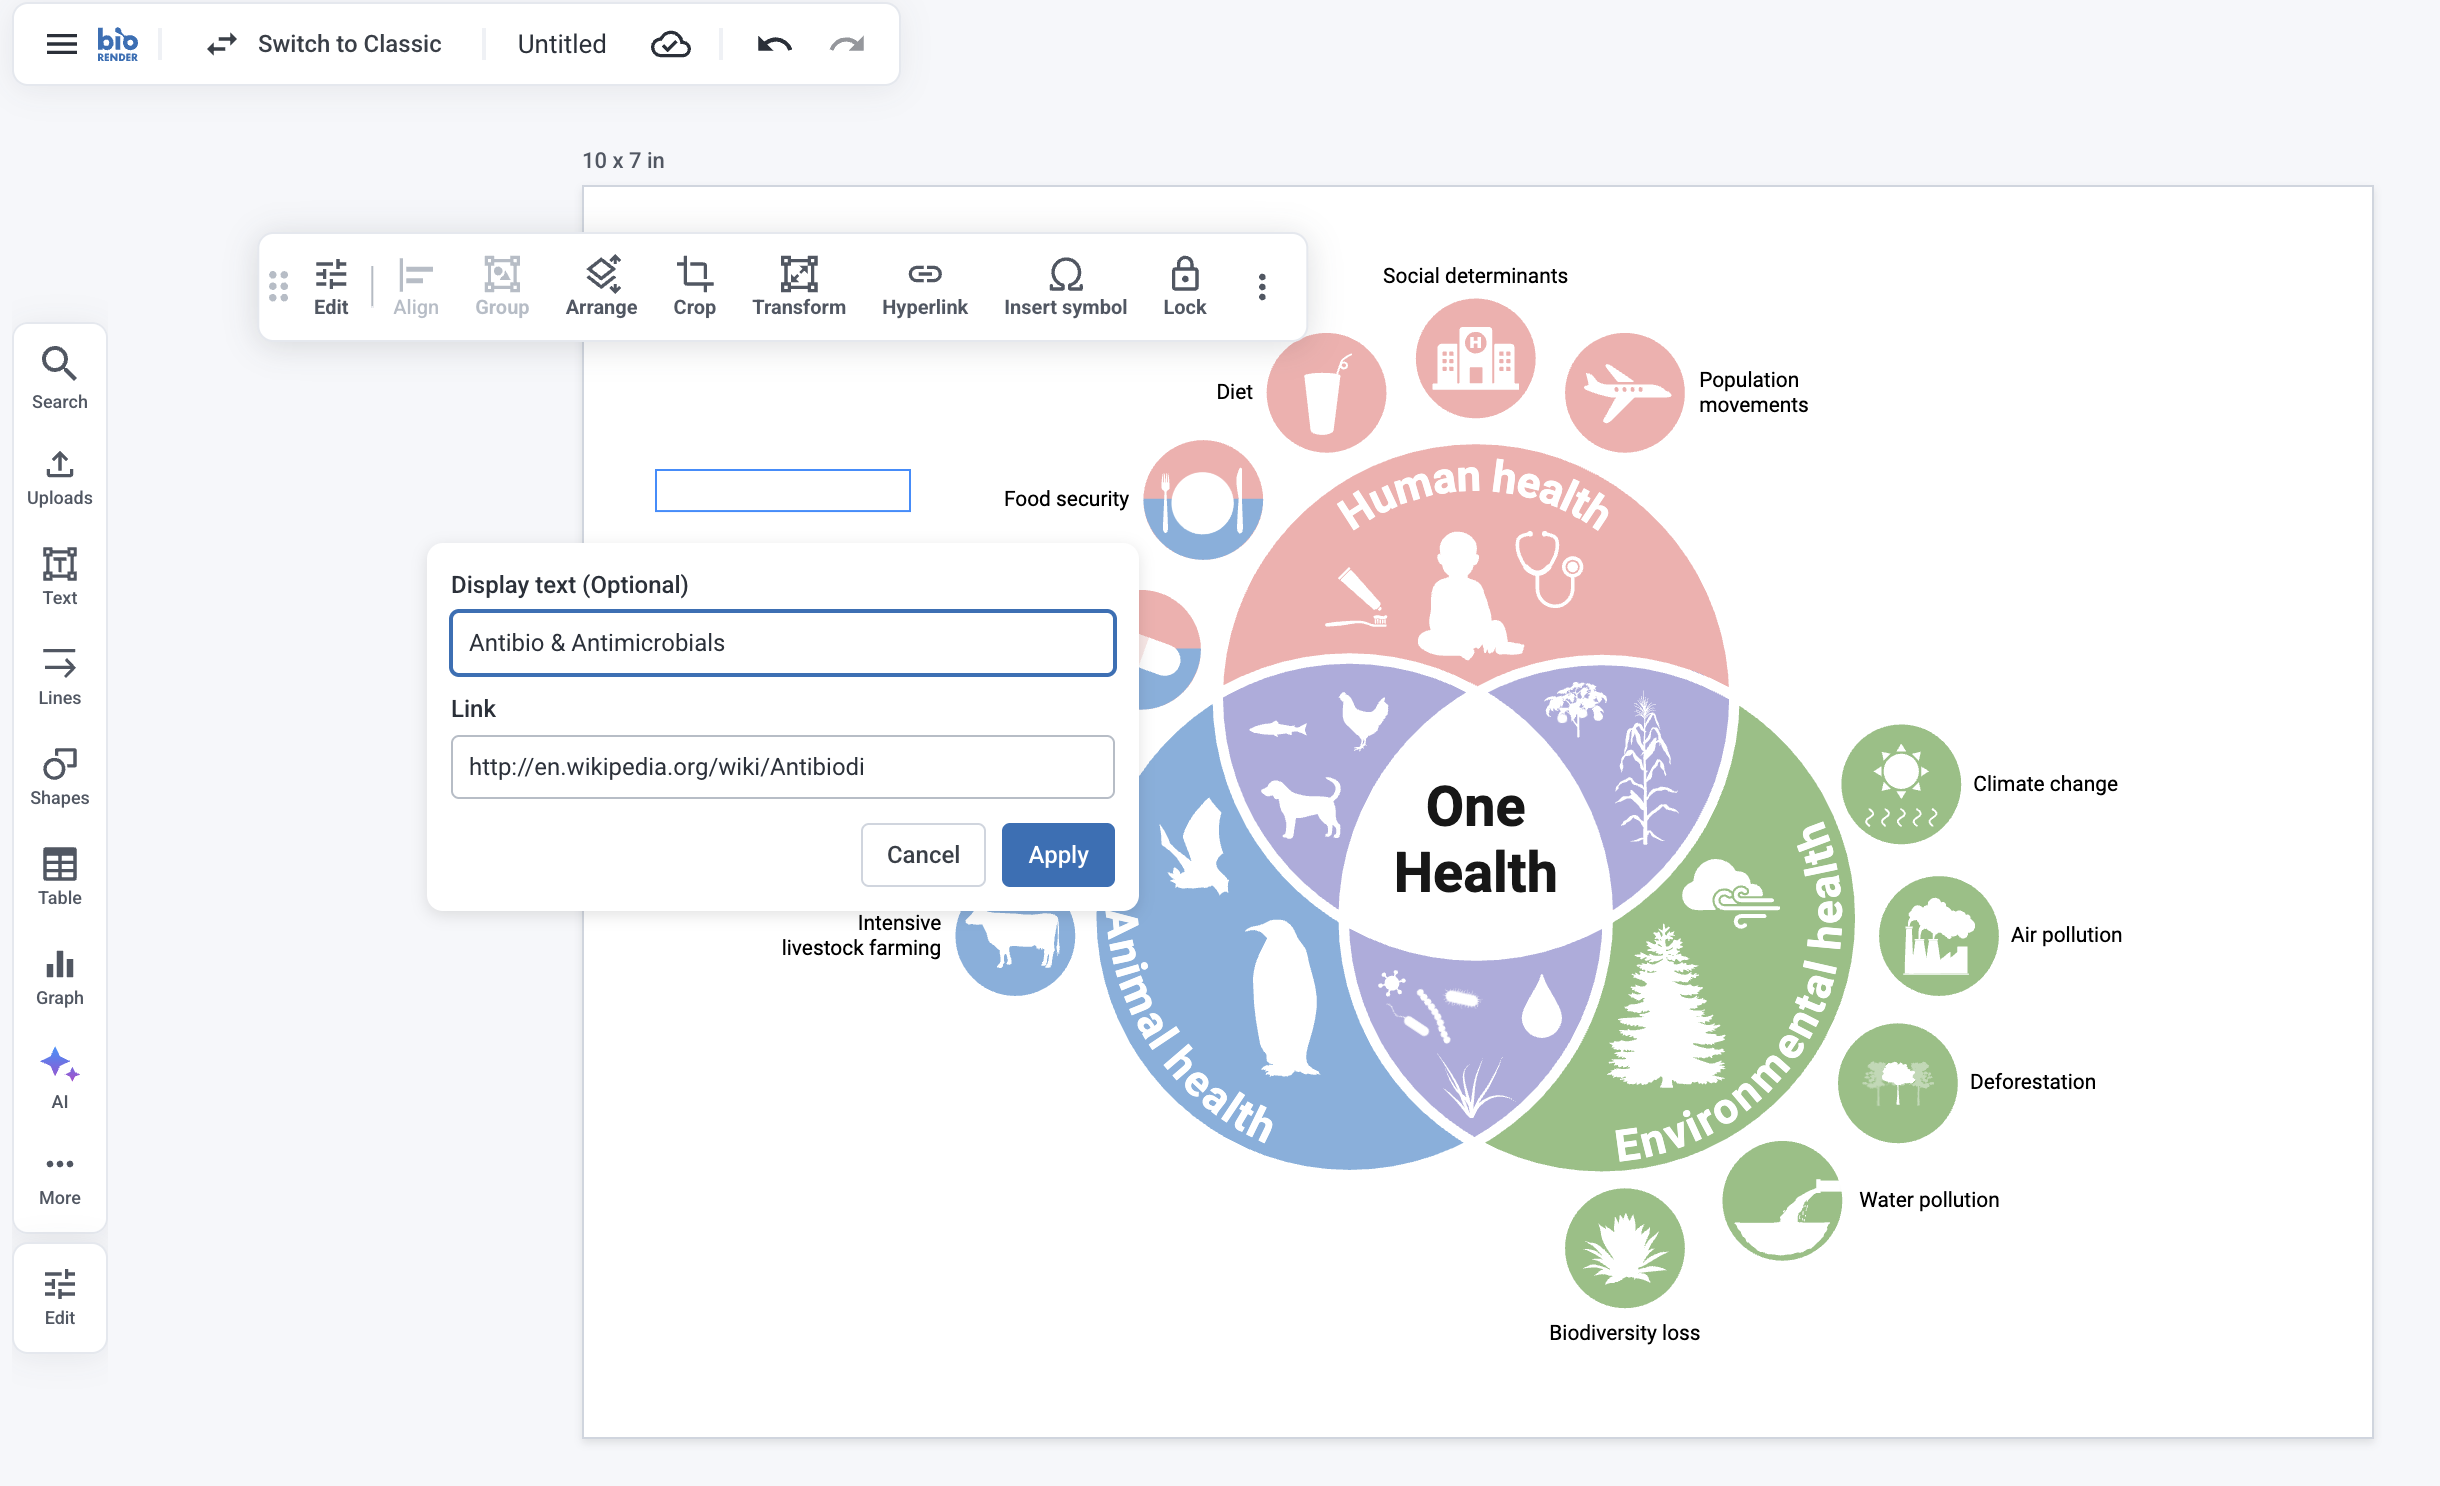Open the hamburger main menu
This screenshot has height=1486, width=2440.
click(62, 44)
